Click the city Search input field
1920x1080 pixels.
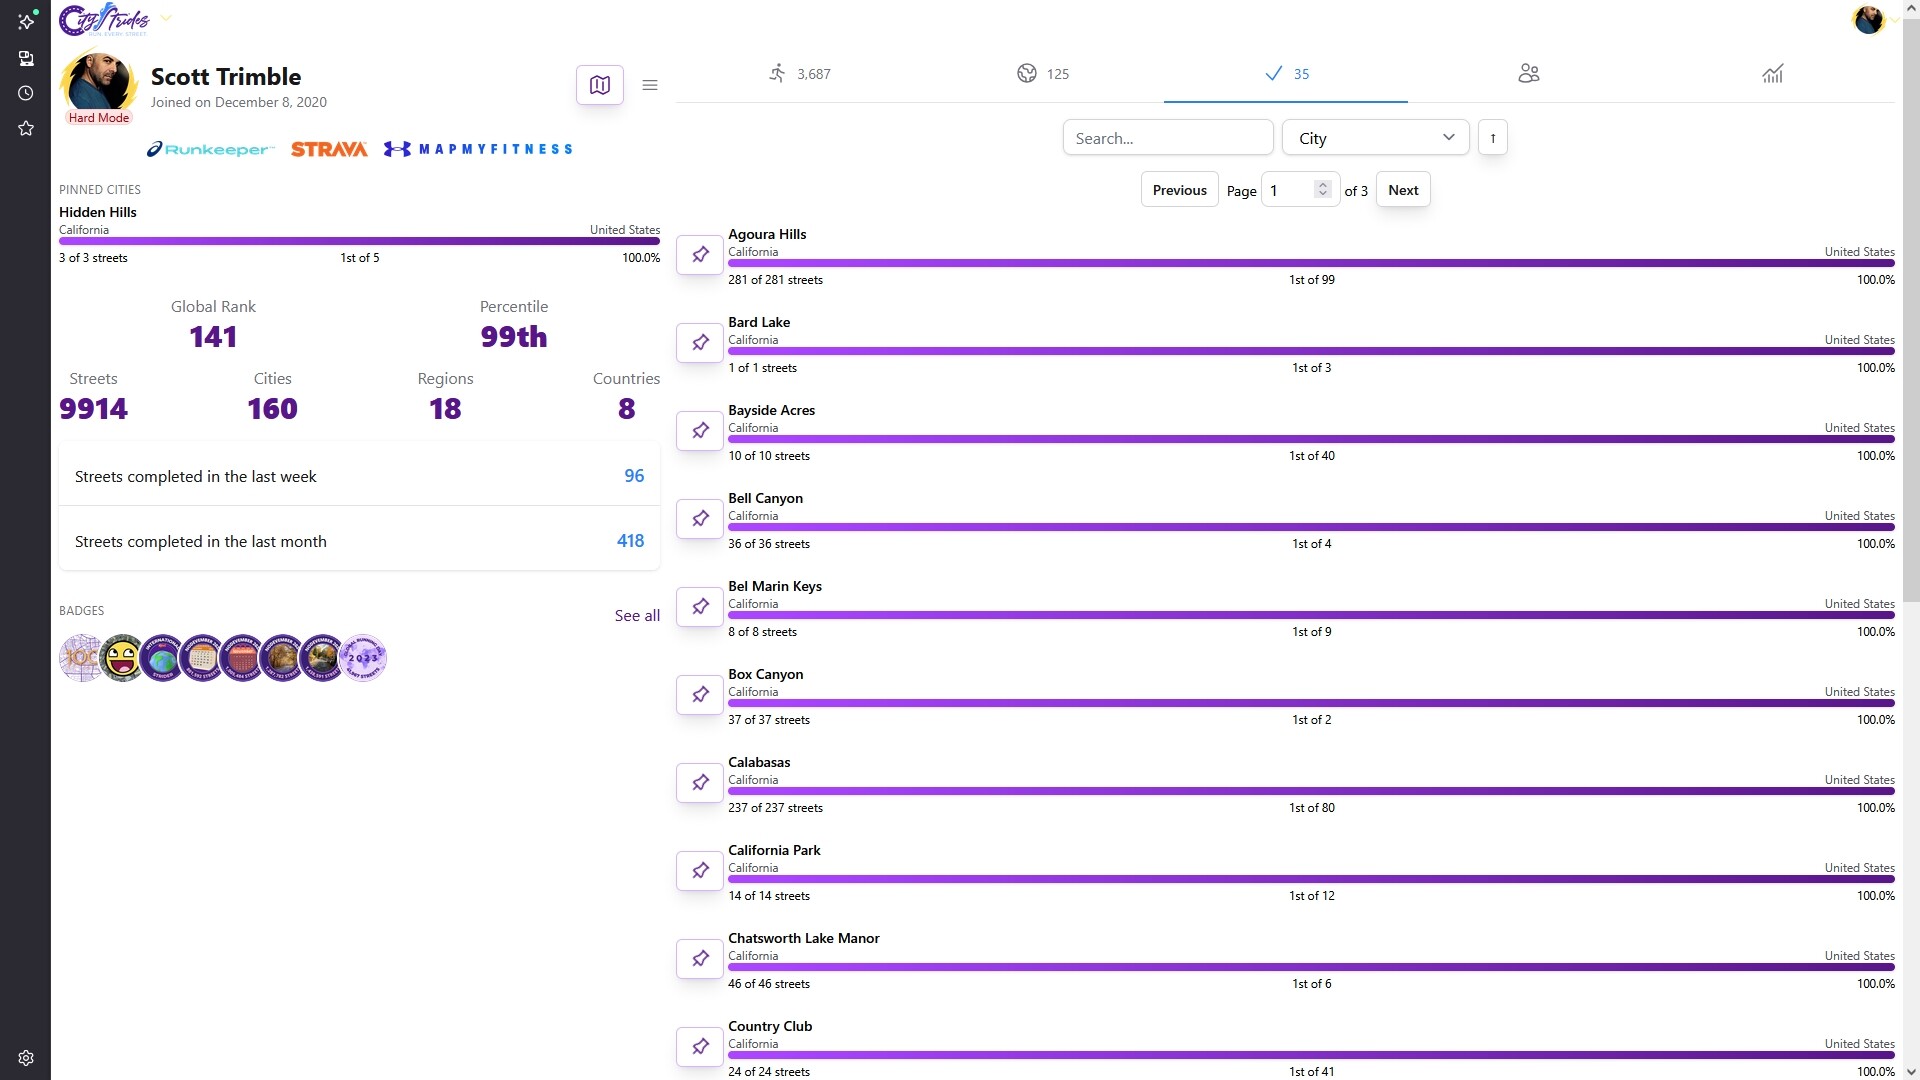(1167, 138)
